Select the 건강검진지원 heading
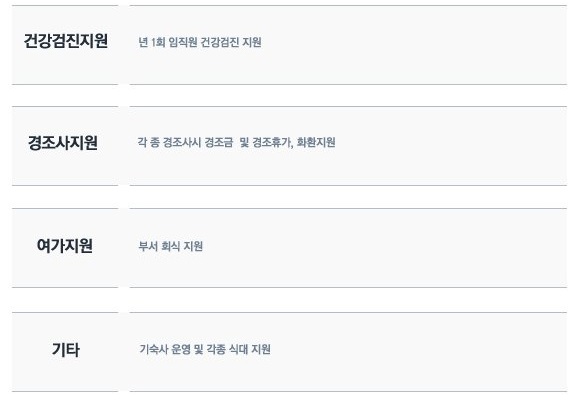The width and height of the screenshot is (585, 411). (66, 41)
